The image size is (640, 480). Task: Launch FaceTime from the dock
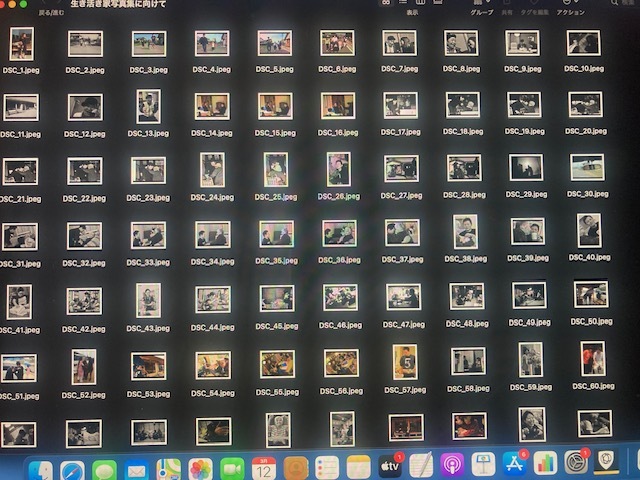tap(233, 469)
